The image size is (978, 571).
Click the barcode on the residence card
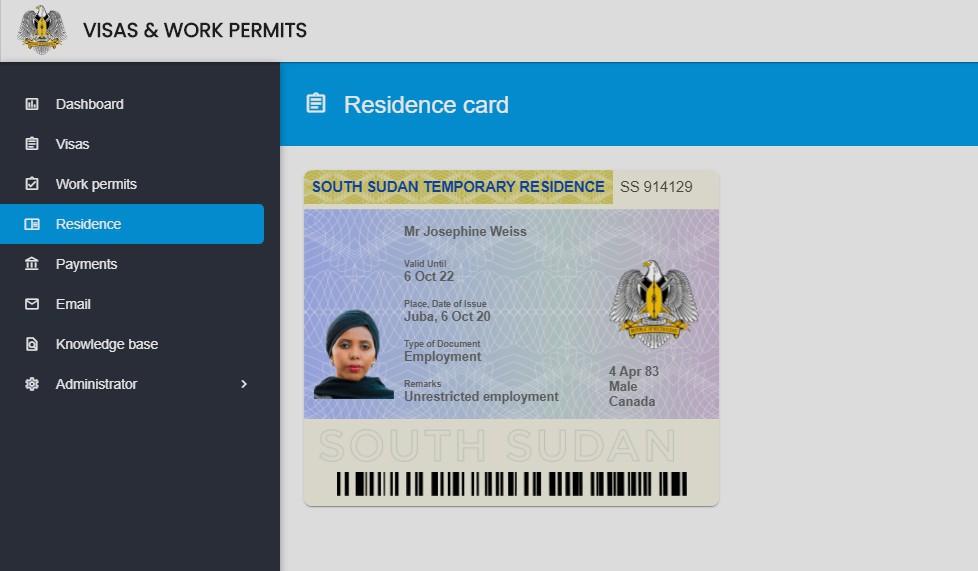[511, 484]
